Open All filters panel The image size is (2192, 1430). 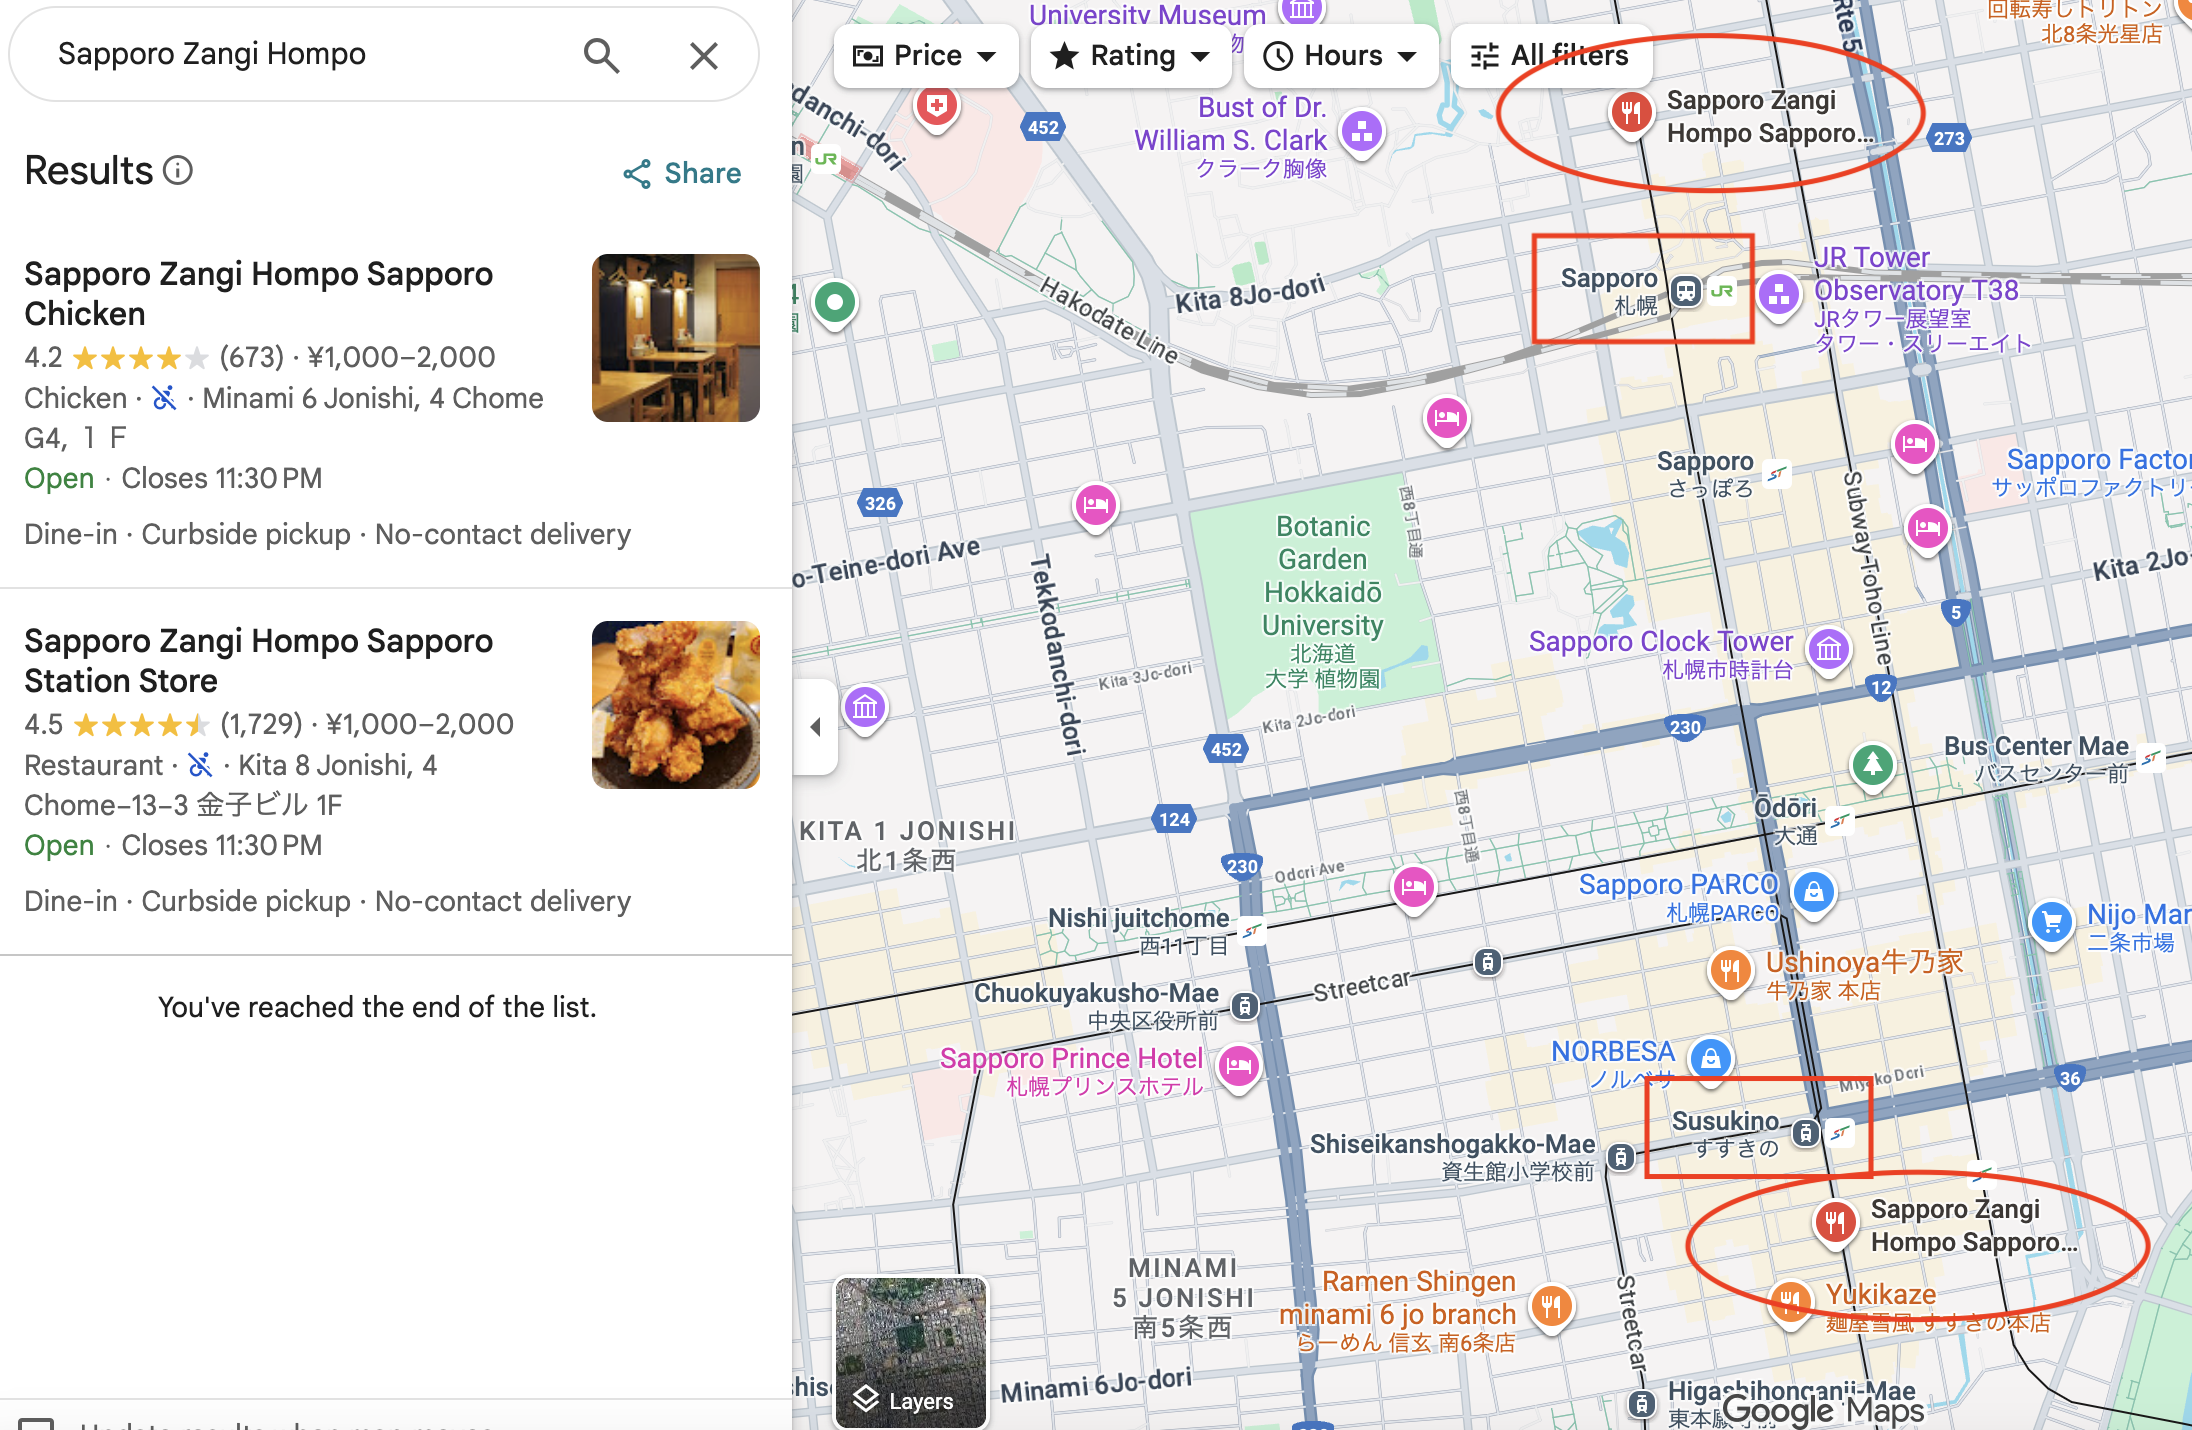[x=1550, y=56]
